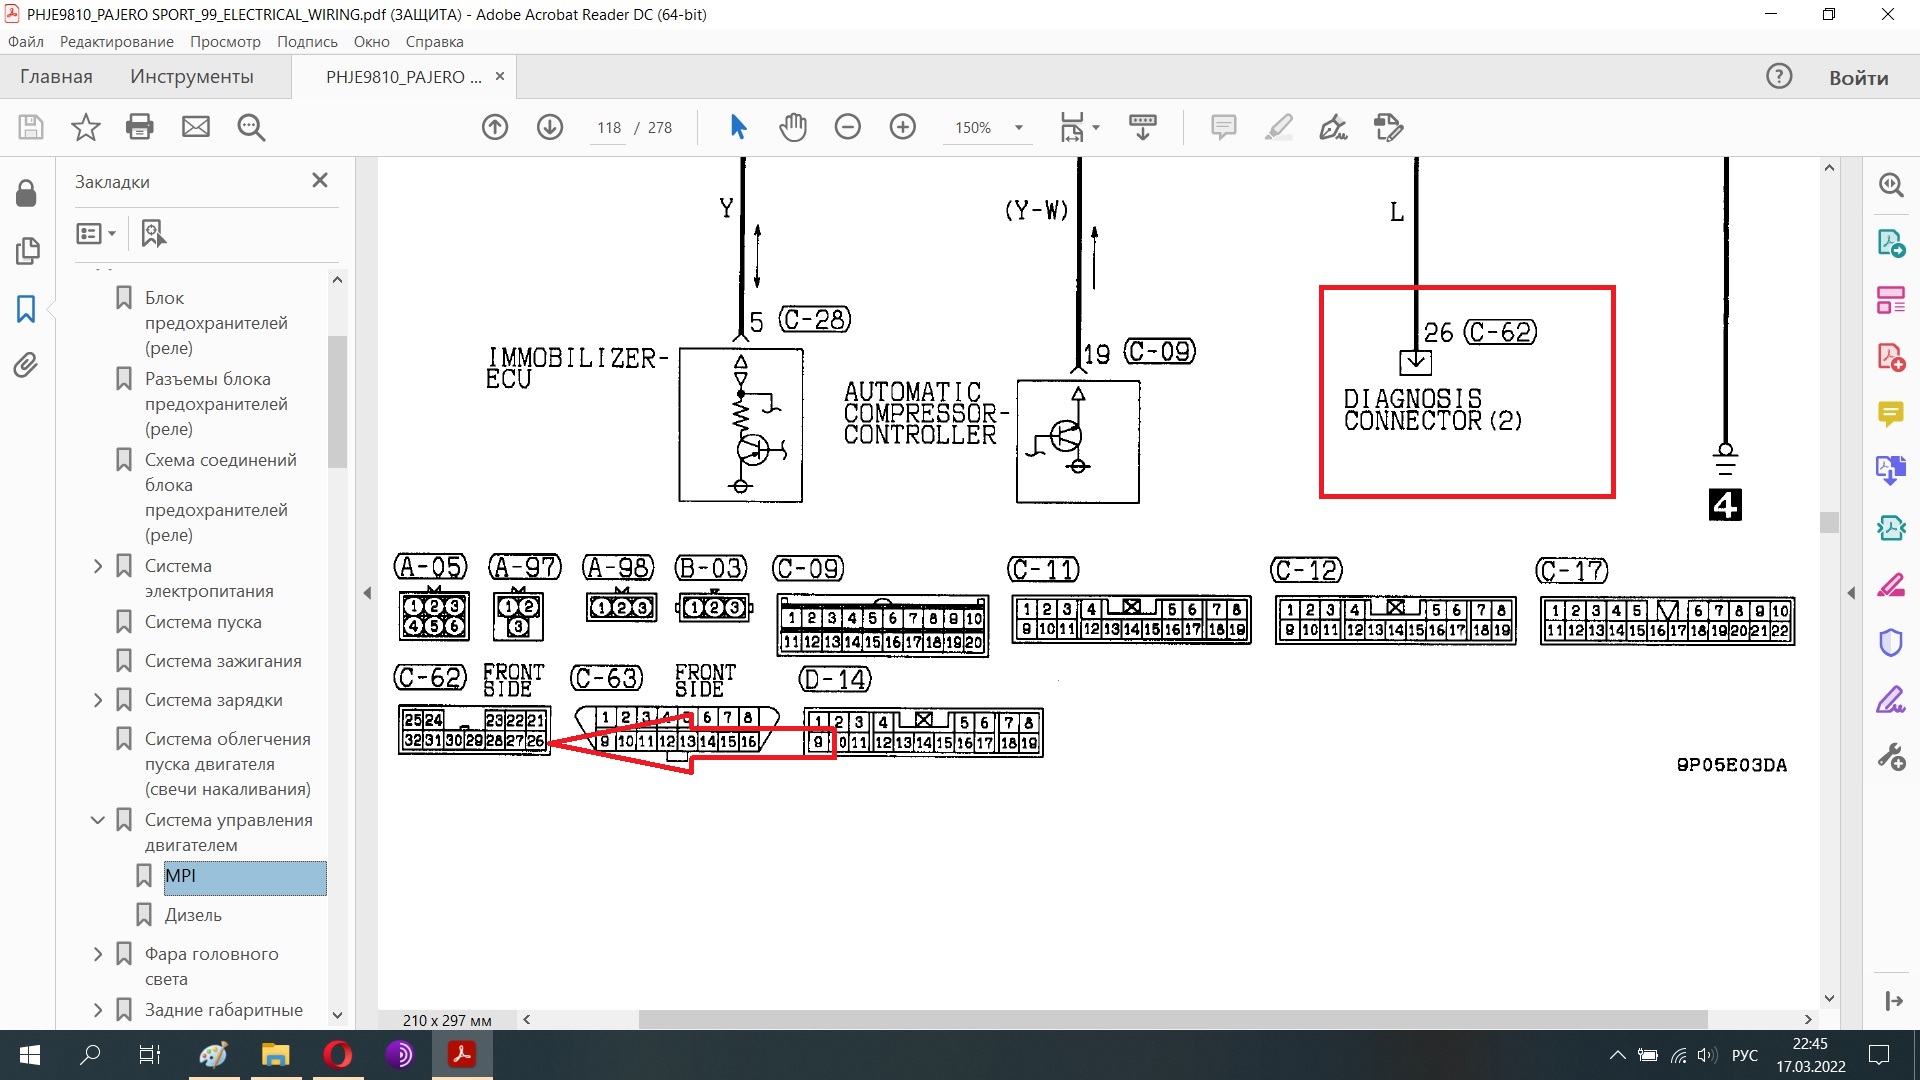
Task: Expand the right tools pane fully
Action: 1893,1001
